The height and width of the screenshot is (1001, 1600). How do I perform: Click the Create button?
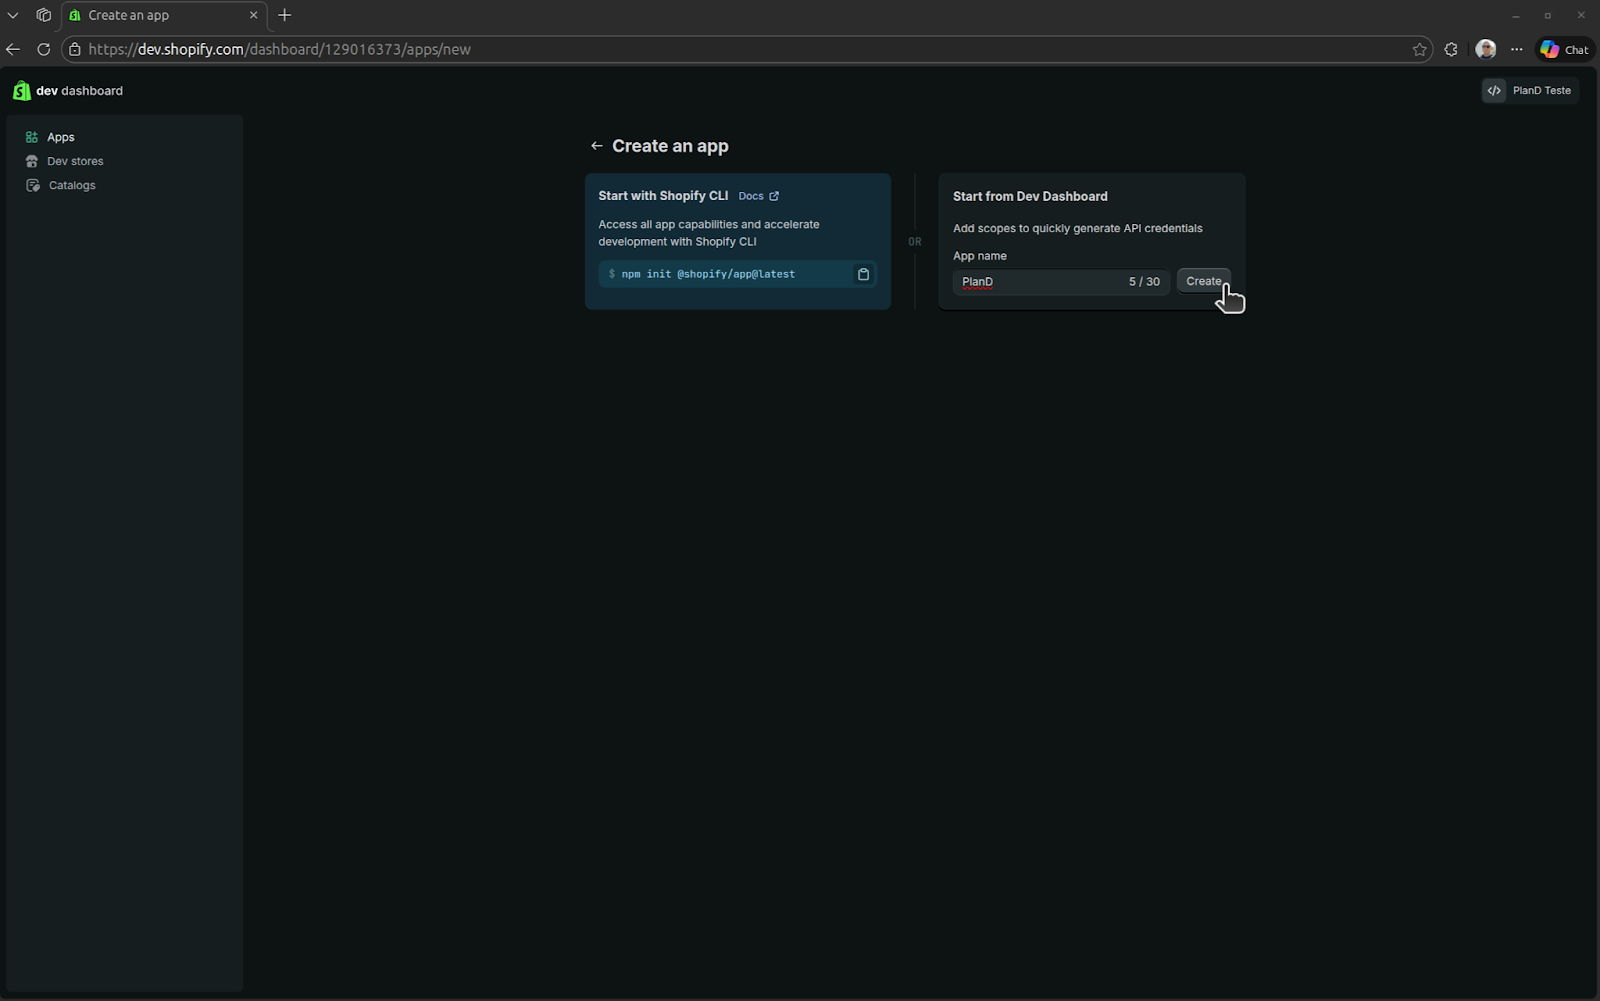point(1203,281)
